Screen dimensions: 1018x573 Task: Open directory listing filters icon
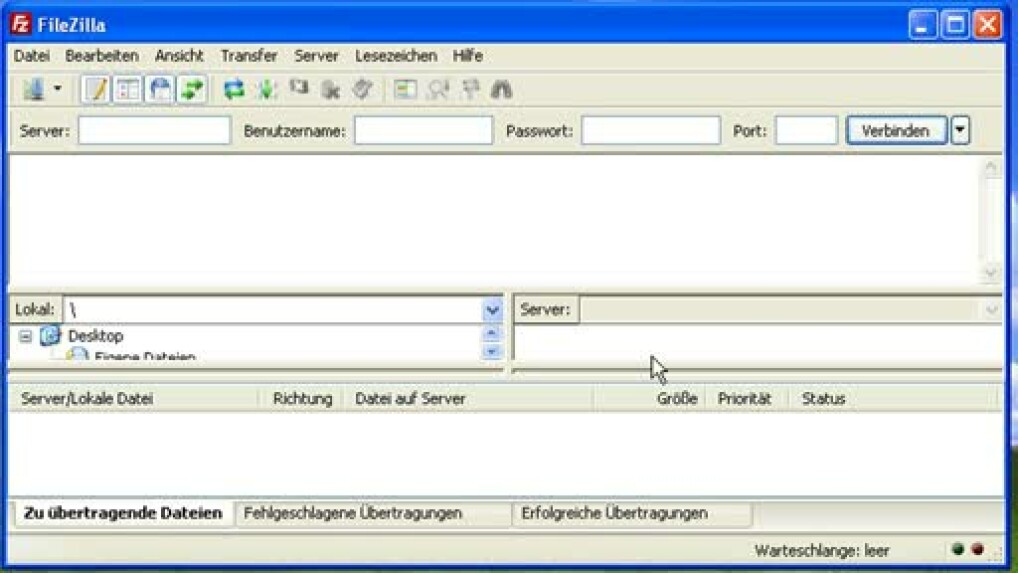[x=405, y=90]
